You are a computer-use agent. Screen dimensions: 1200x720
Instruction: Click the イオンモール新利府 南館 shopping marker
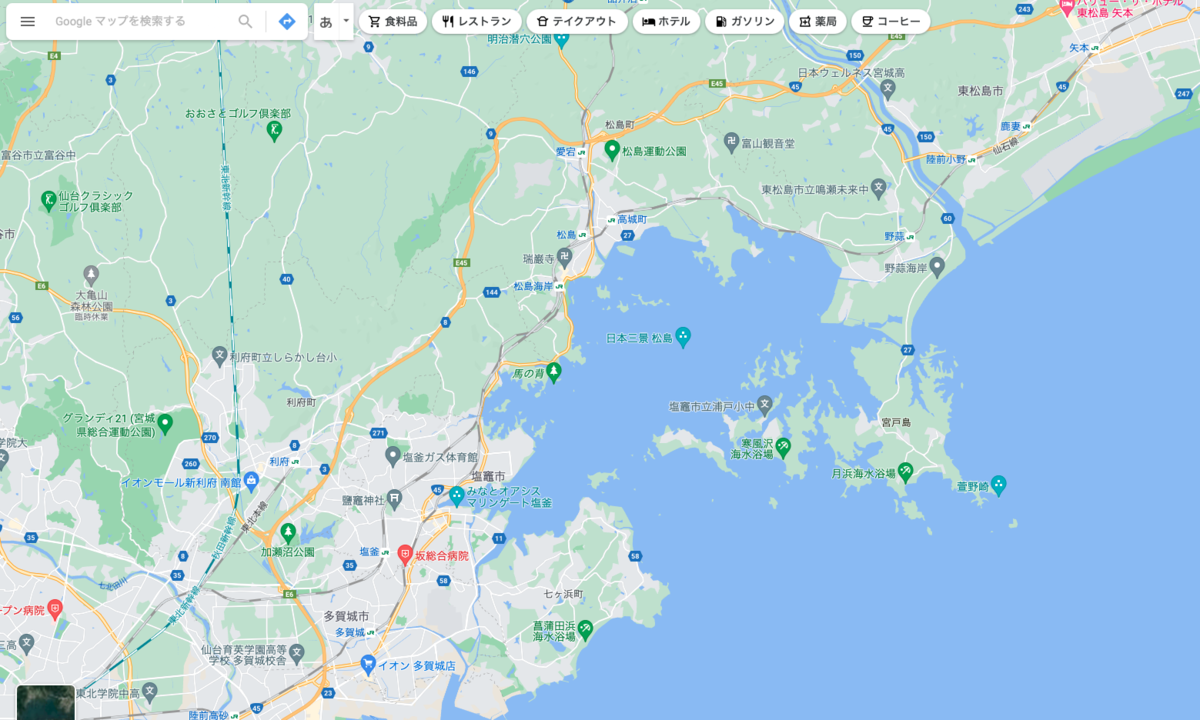[x=250, y=482]
